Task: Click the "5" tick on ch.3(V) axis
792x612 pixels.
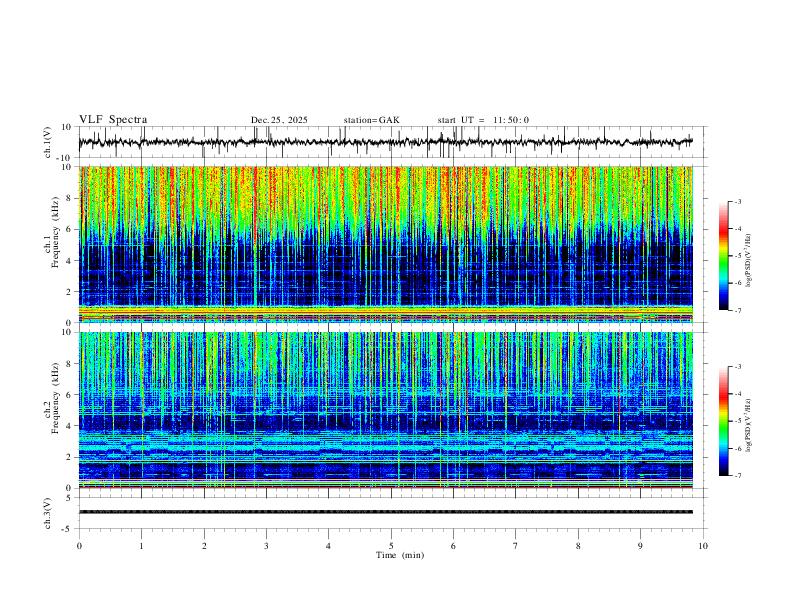Action: (x=70, y=498)
